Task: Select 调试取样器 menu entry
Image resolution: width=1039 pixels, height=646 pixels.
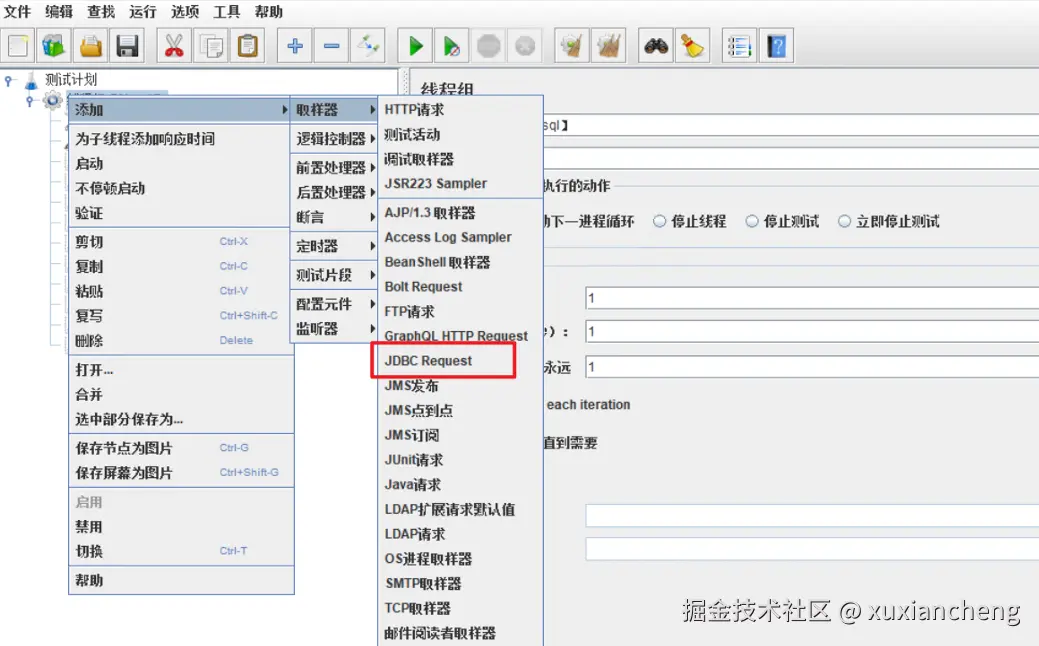Action: click(461, 159)
